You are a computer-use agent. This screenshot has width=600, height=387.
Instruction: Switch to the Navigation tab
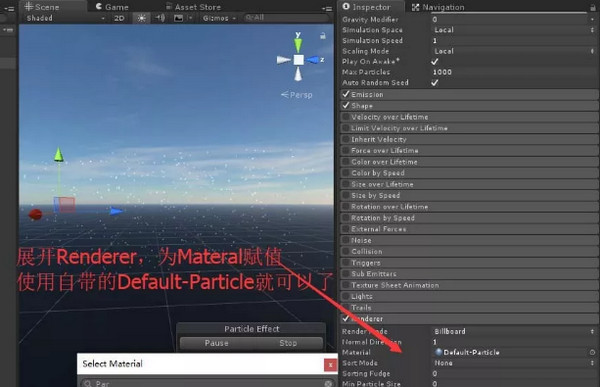[438, 7]
